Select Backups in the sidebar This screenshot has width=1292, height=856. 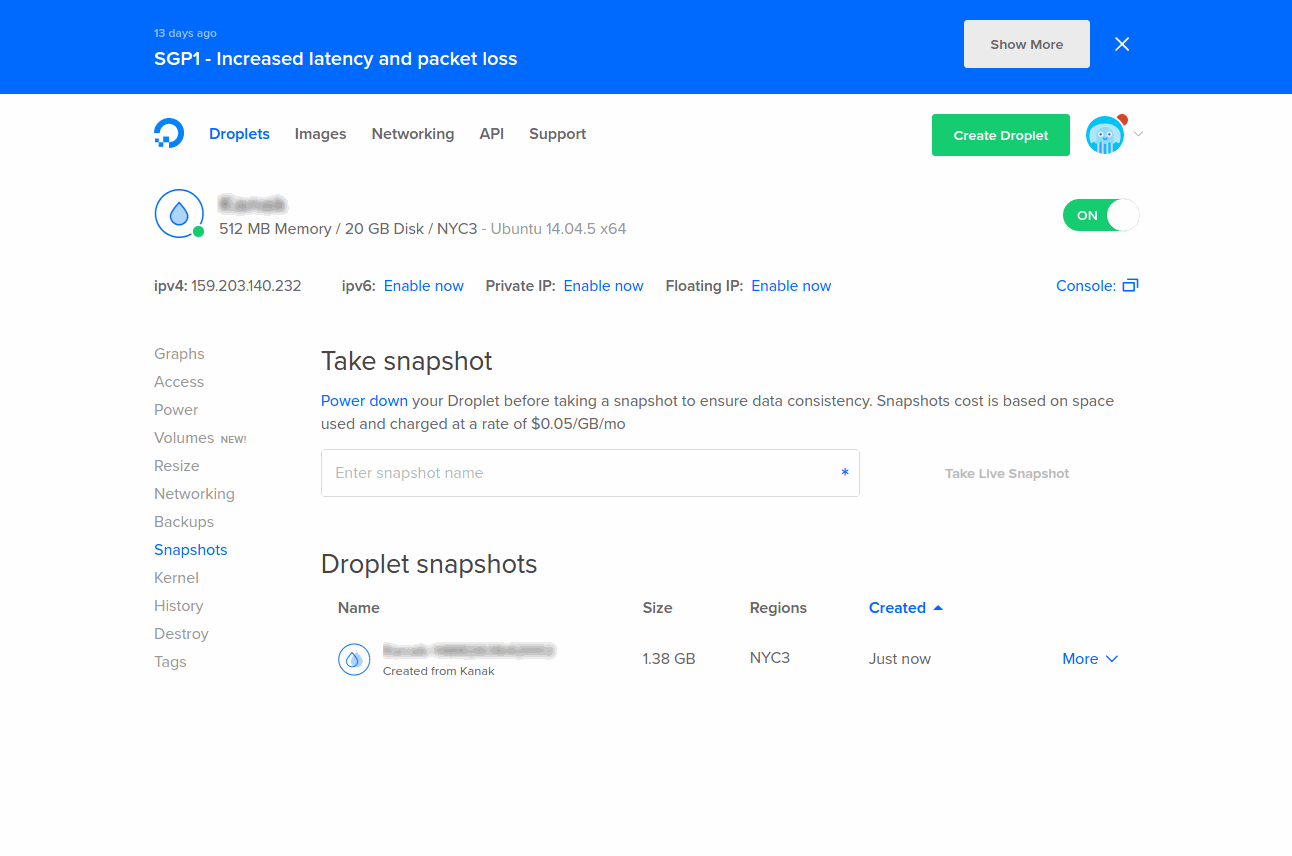(184, 522)
